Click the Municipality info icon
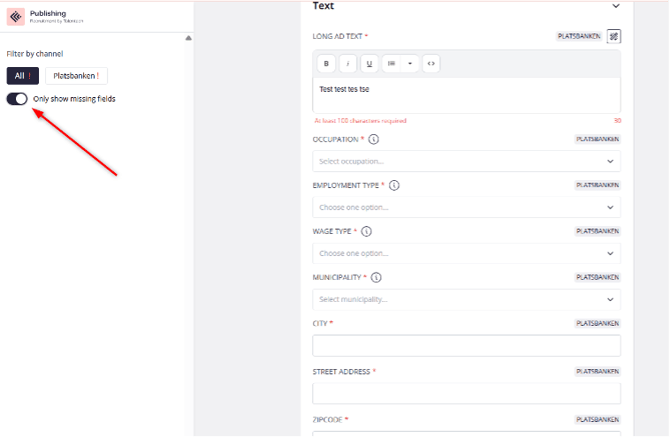This screenshot has height=437, width=670. 376,277
